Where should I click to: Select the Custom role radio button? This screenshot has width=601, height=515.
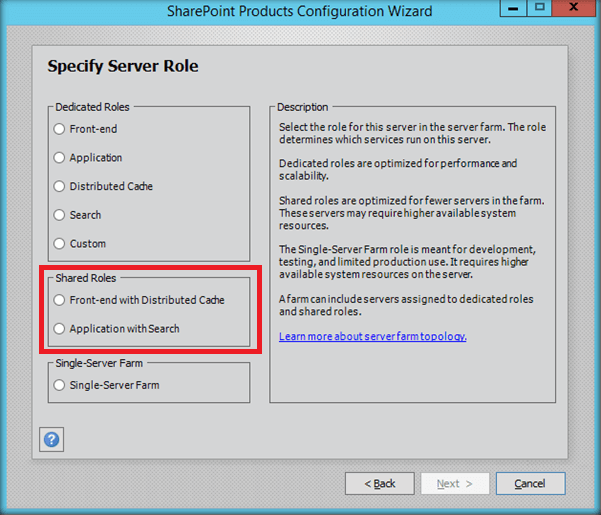pyautogui.click(x=59, y=244)
